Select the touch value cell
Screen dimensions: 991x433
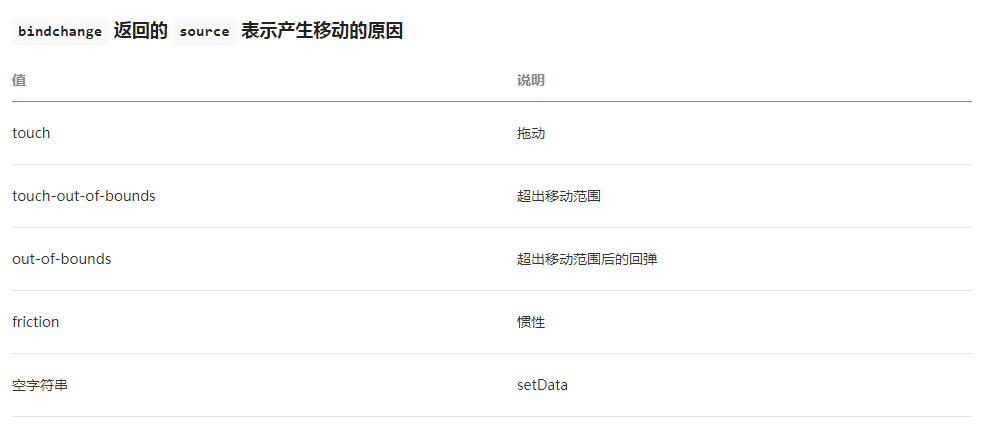coord(31,133)
